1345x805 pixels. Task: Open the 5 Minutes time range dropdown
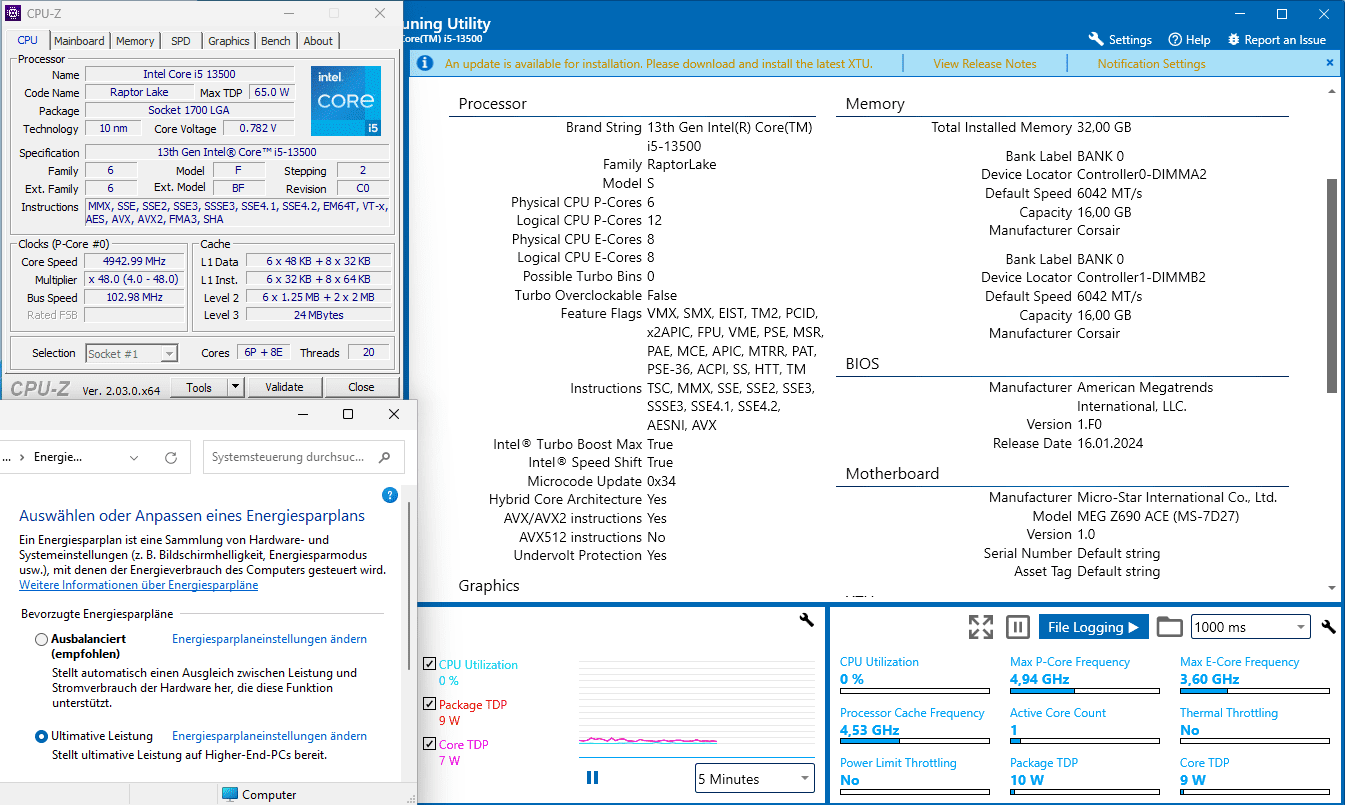(756, 779)
